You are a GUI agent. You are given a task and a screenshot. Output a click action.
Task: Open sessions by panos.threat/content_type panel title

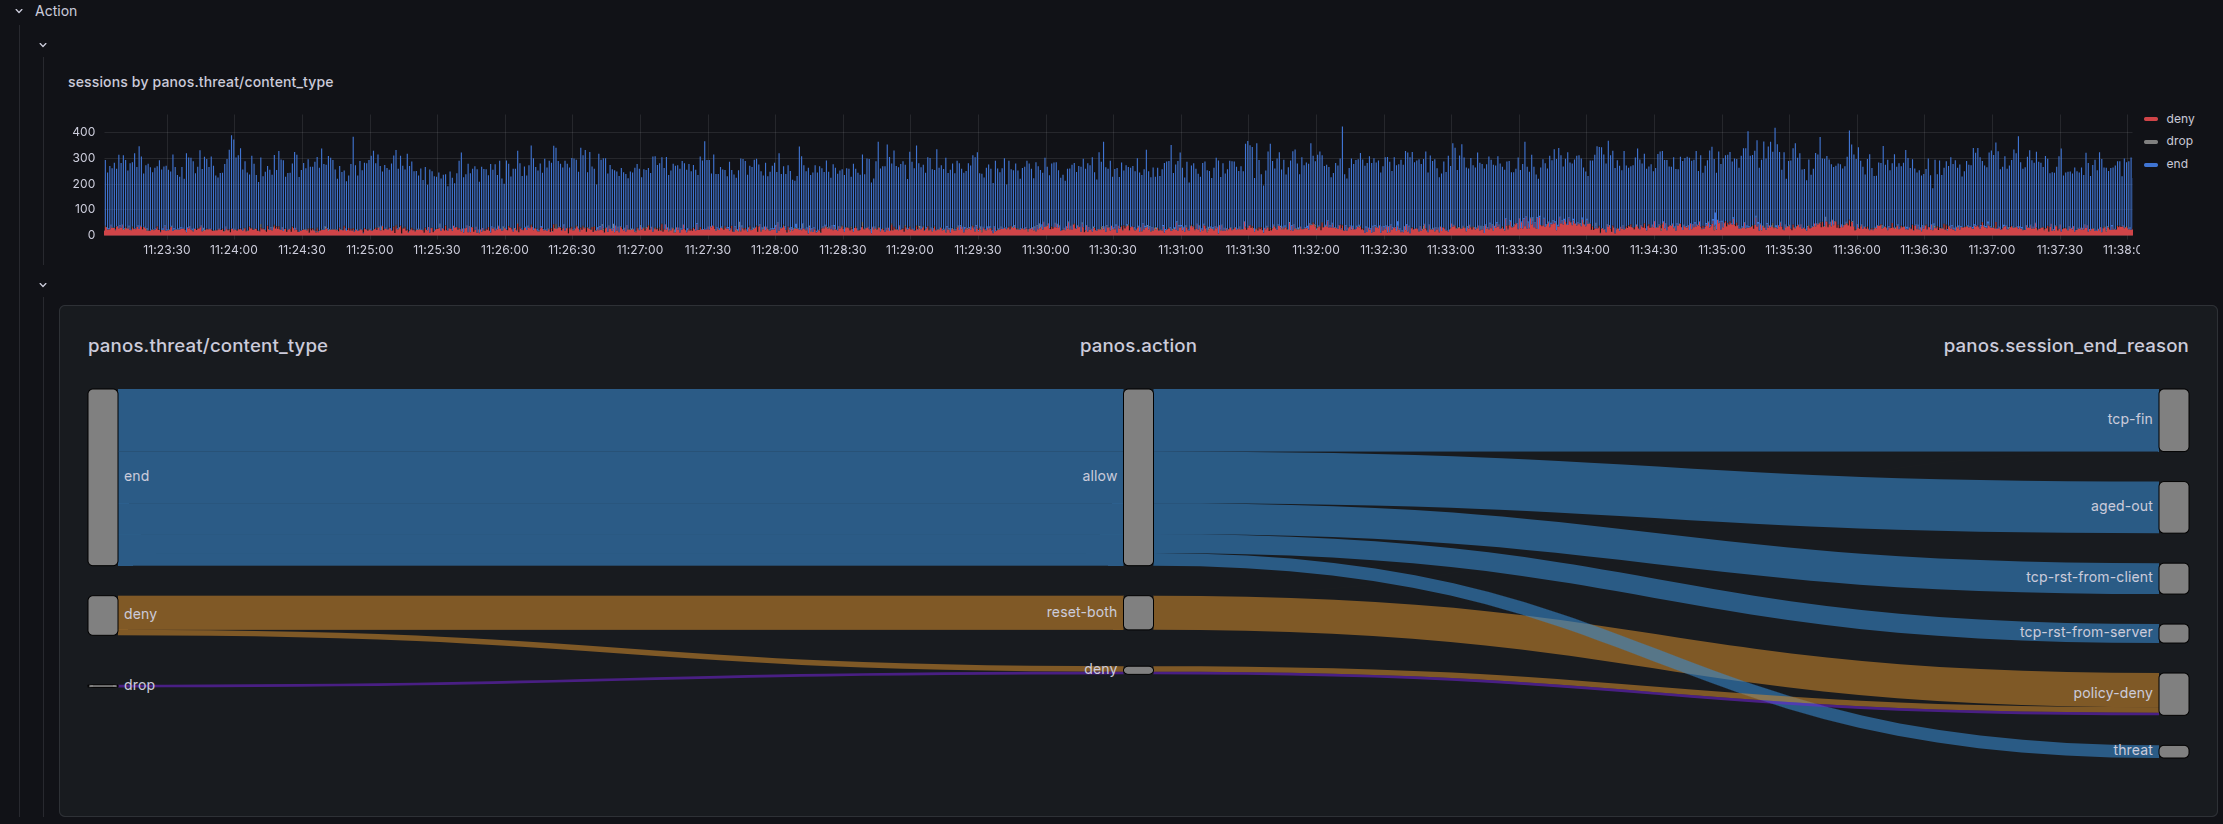click(200, 82)
